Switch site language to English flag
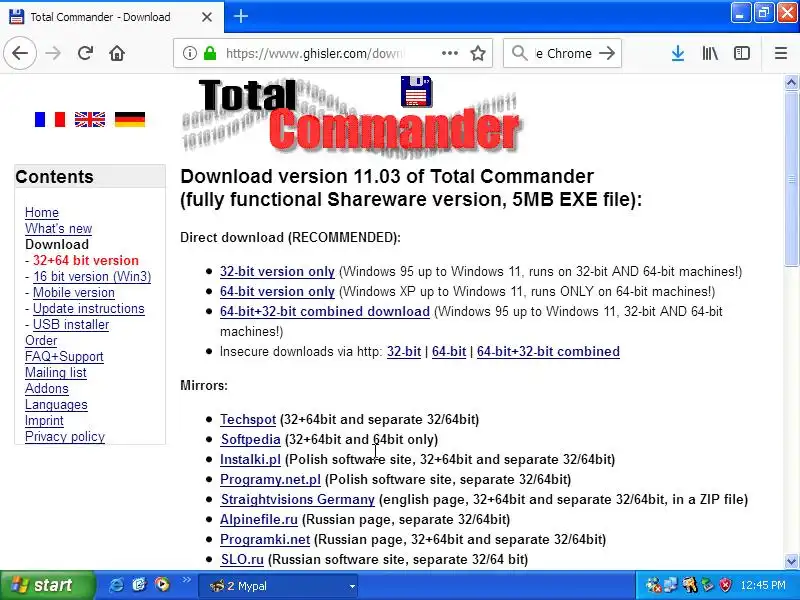Viewport: 800px width, 600px height. click(90, 119)
